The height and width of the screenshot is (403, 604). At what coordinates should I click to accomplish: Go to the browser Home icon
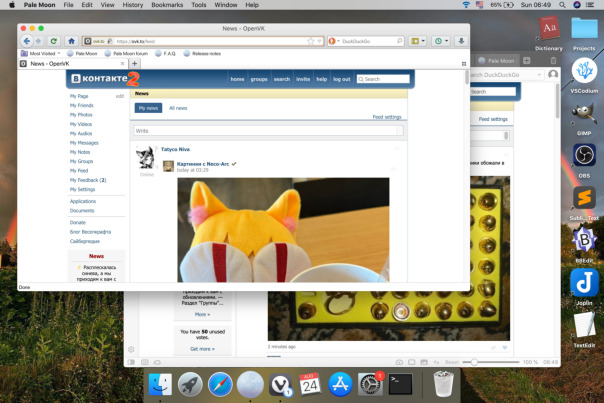click(71, 41)
